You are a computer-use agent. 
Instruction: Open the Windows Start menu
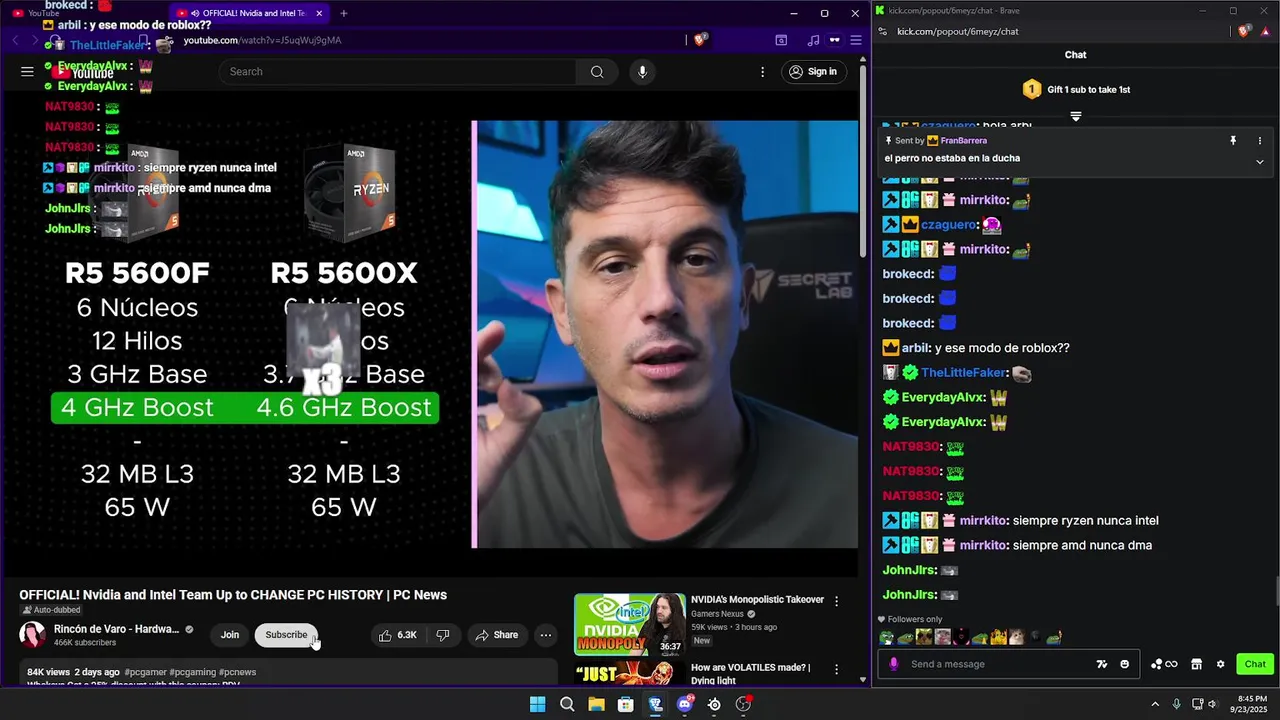coord(537,704)
